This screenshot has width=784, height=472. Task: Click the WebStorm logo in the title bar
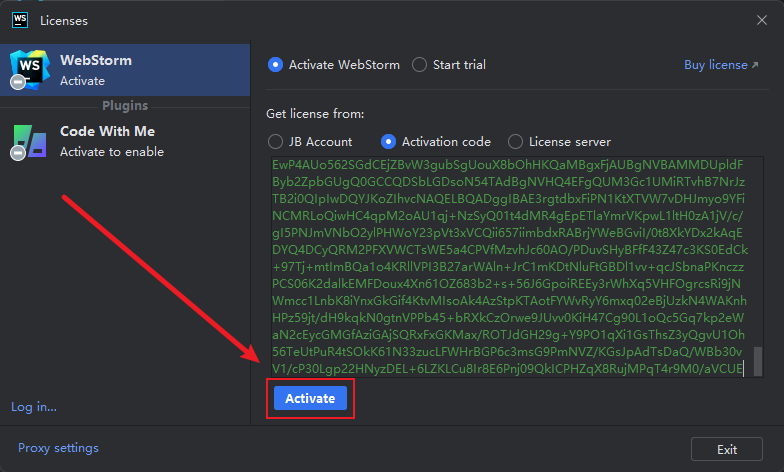20,20
